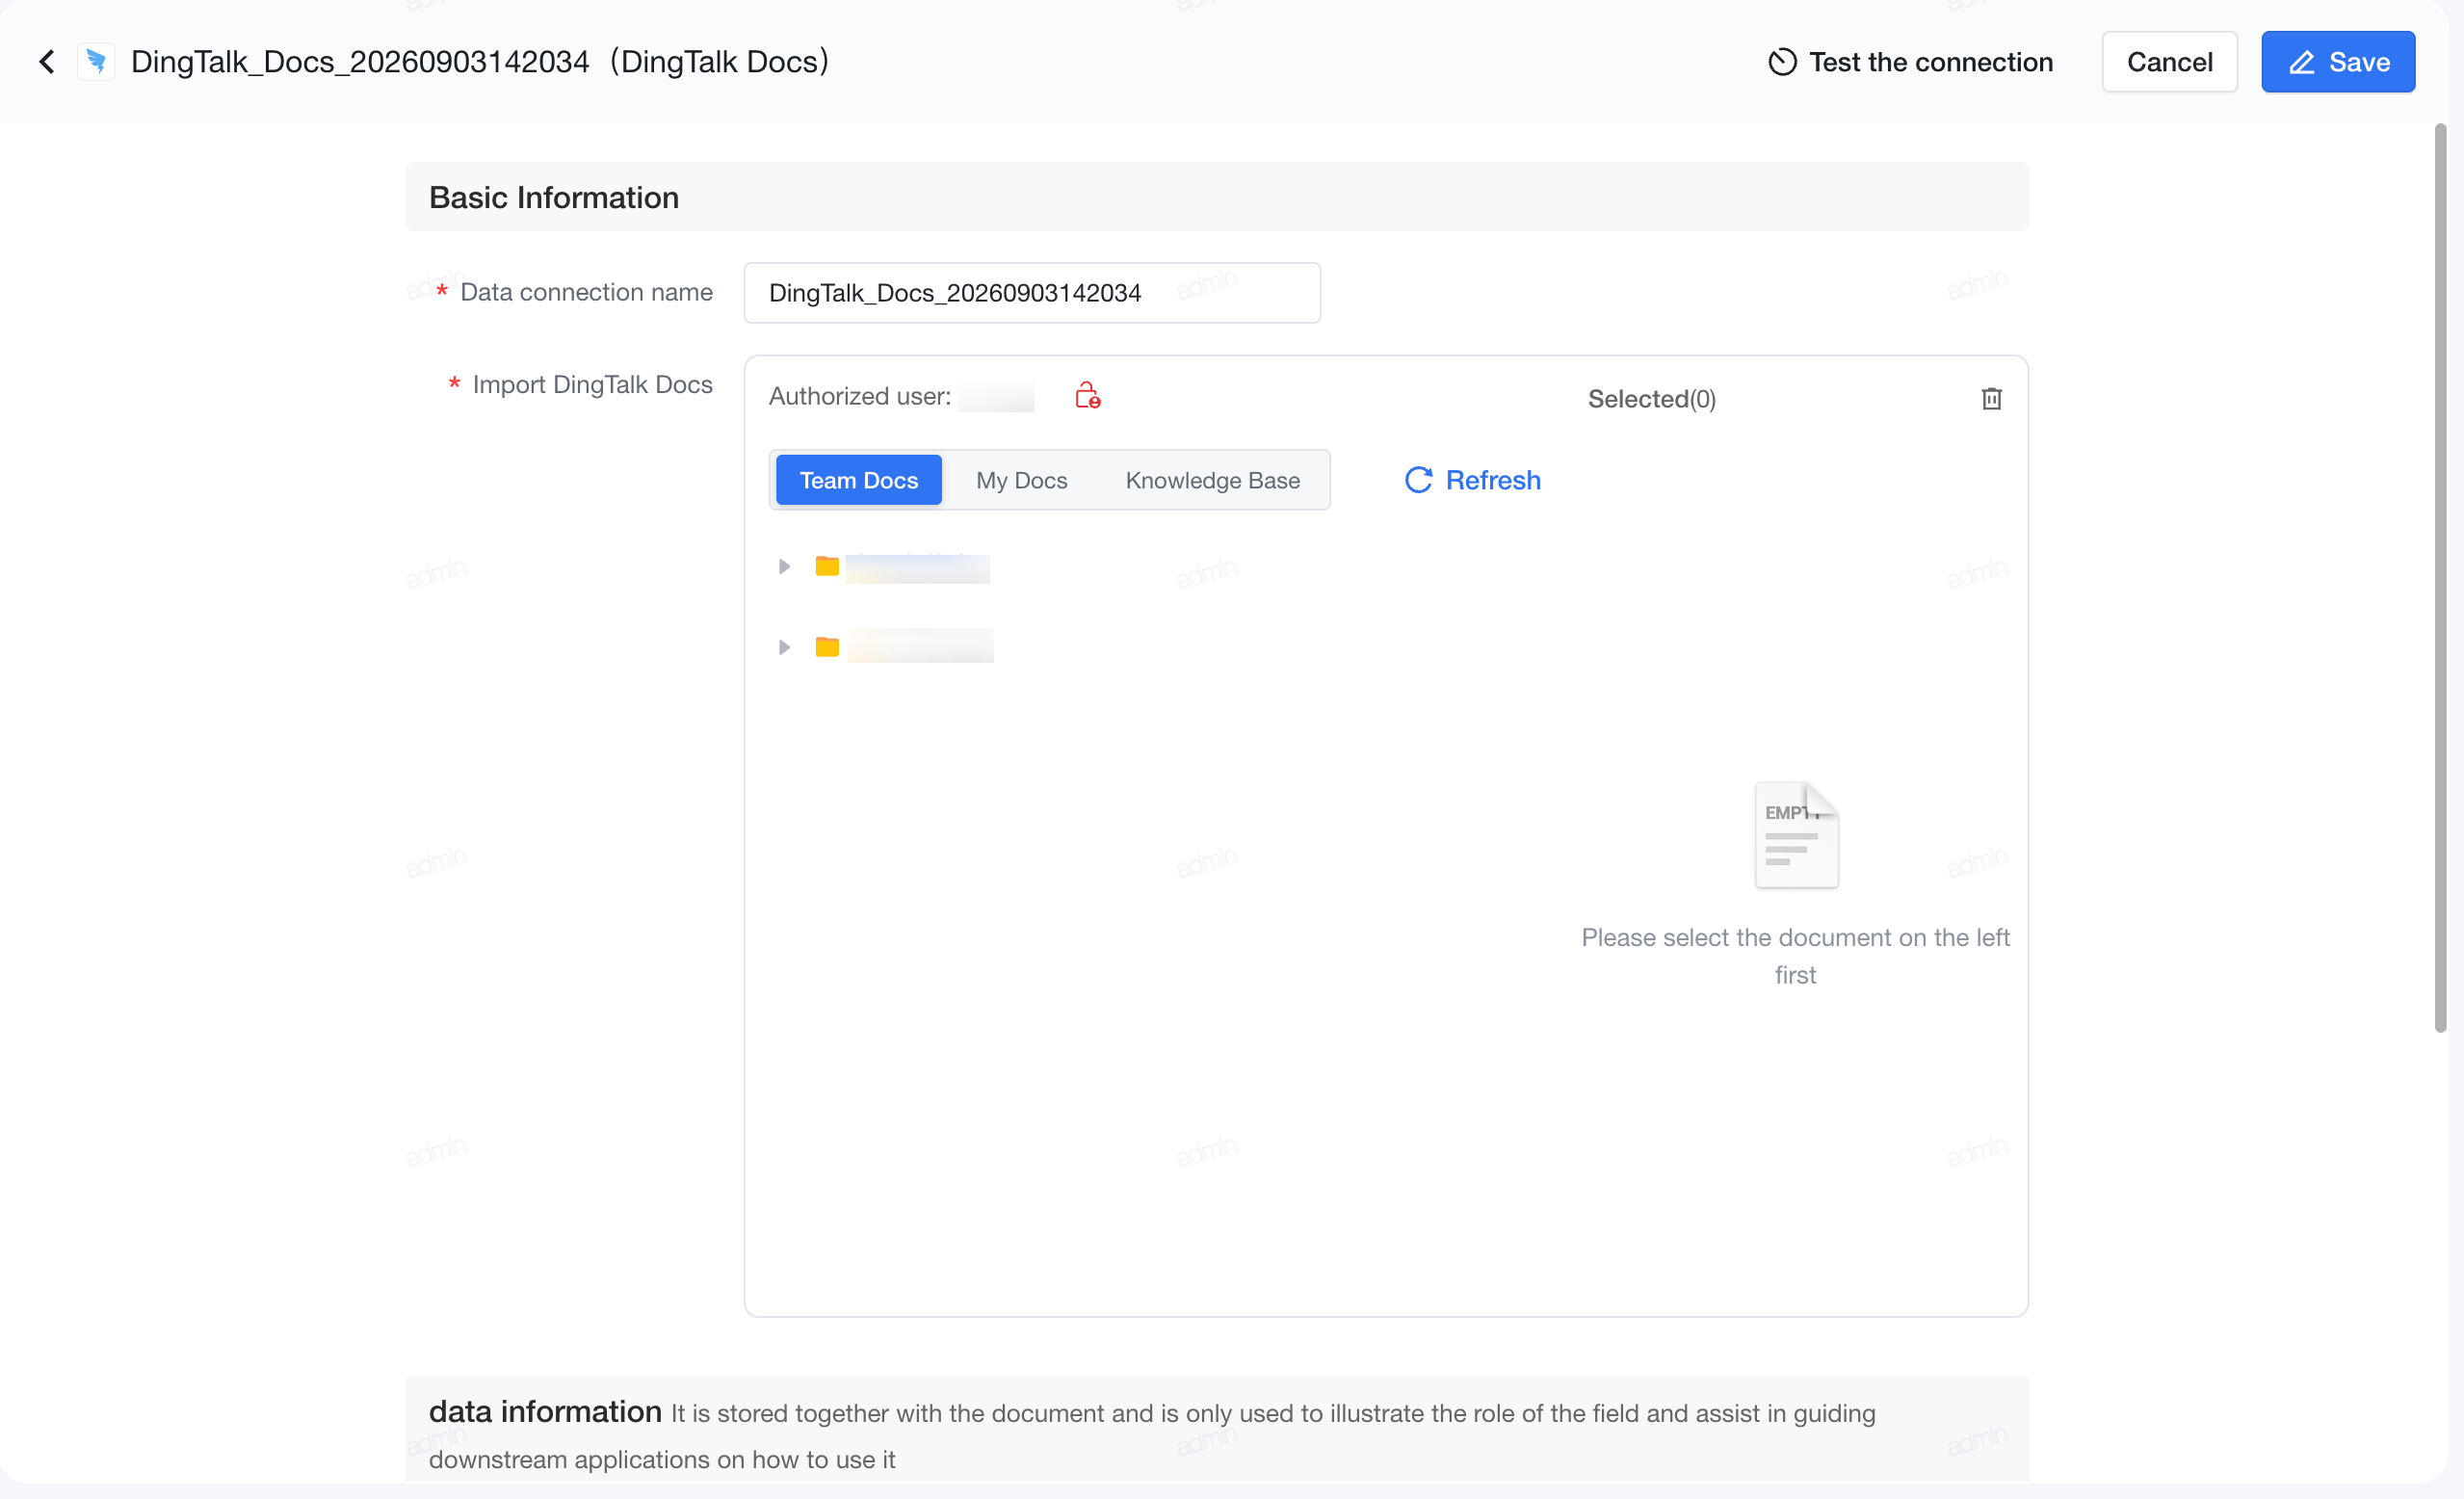This screenshot has height=1499, width=2464.
Task: Click the circular Refresh arrow icon
Action: 1418,481
